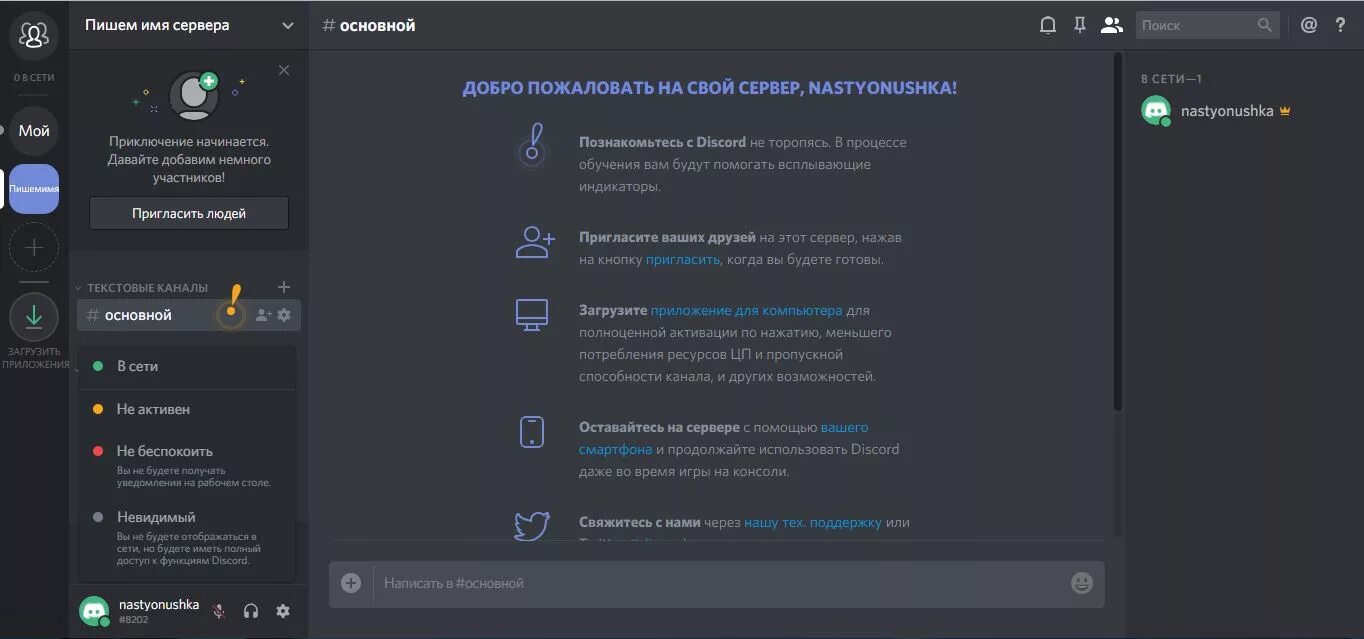Open notification settings bell icon

1048,25
